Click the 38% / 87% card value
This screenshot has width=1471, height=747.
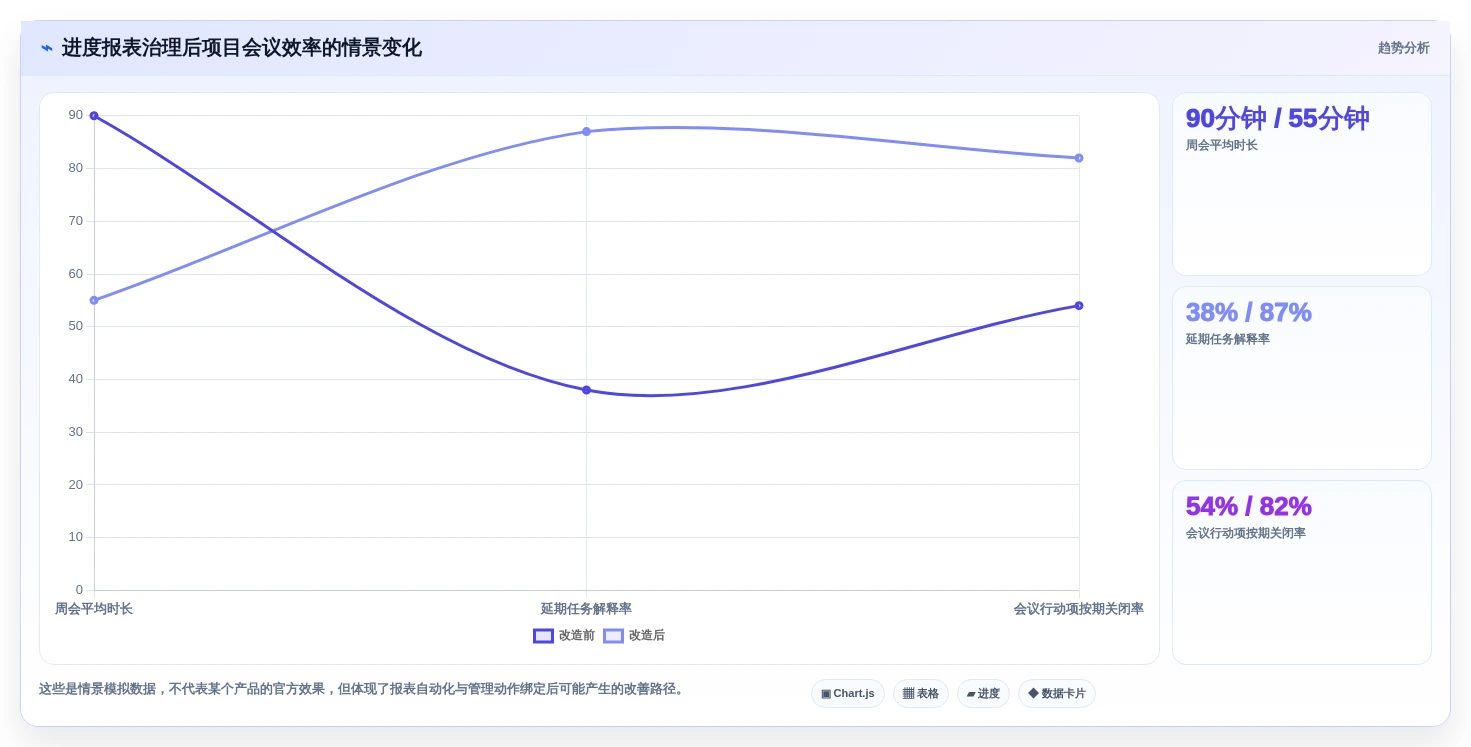(1248, 313)
